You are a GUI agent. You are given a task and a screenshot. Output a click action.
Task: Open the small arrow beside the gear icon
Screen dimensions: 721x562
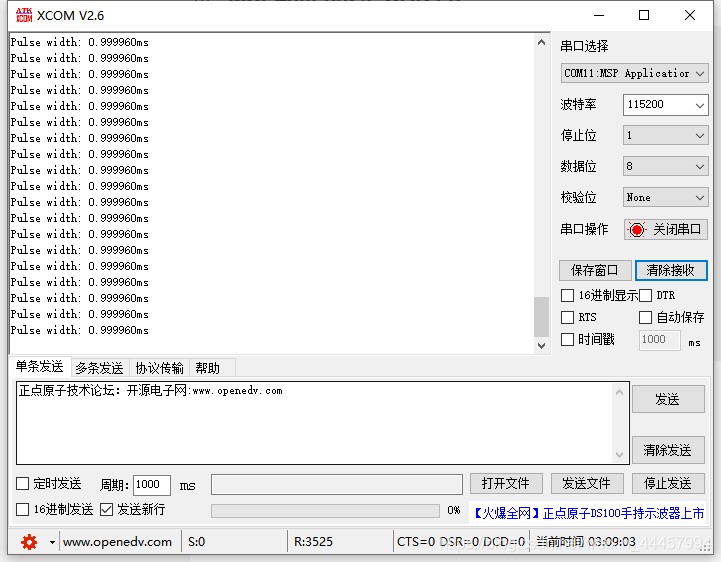pyautogui.click(x=52, y=543)
